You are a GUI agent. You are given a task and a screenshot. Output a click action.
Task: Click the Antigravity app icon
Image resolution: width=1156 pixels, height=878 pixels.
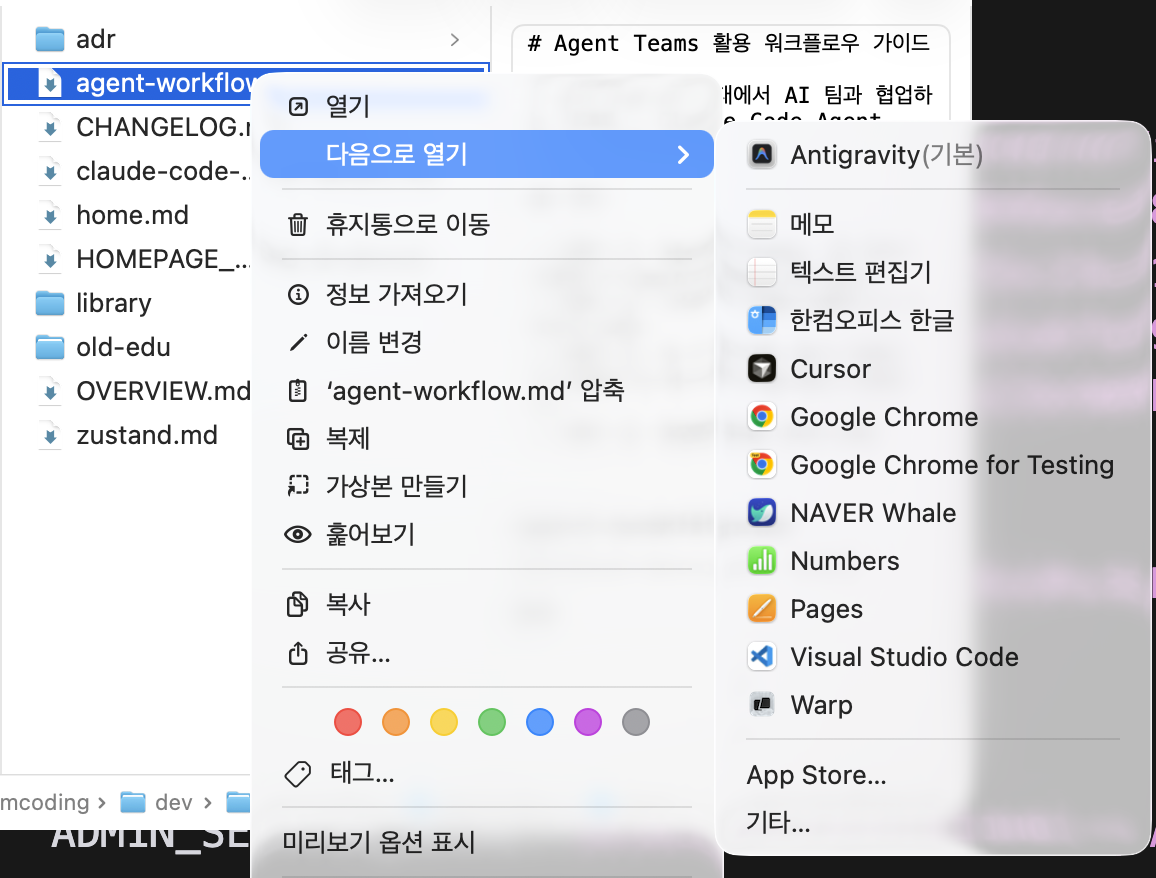click(762, 155)
